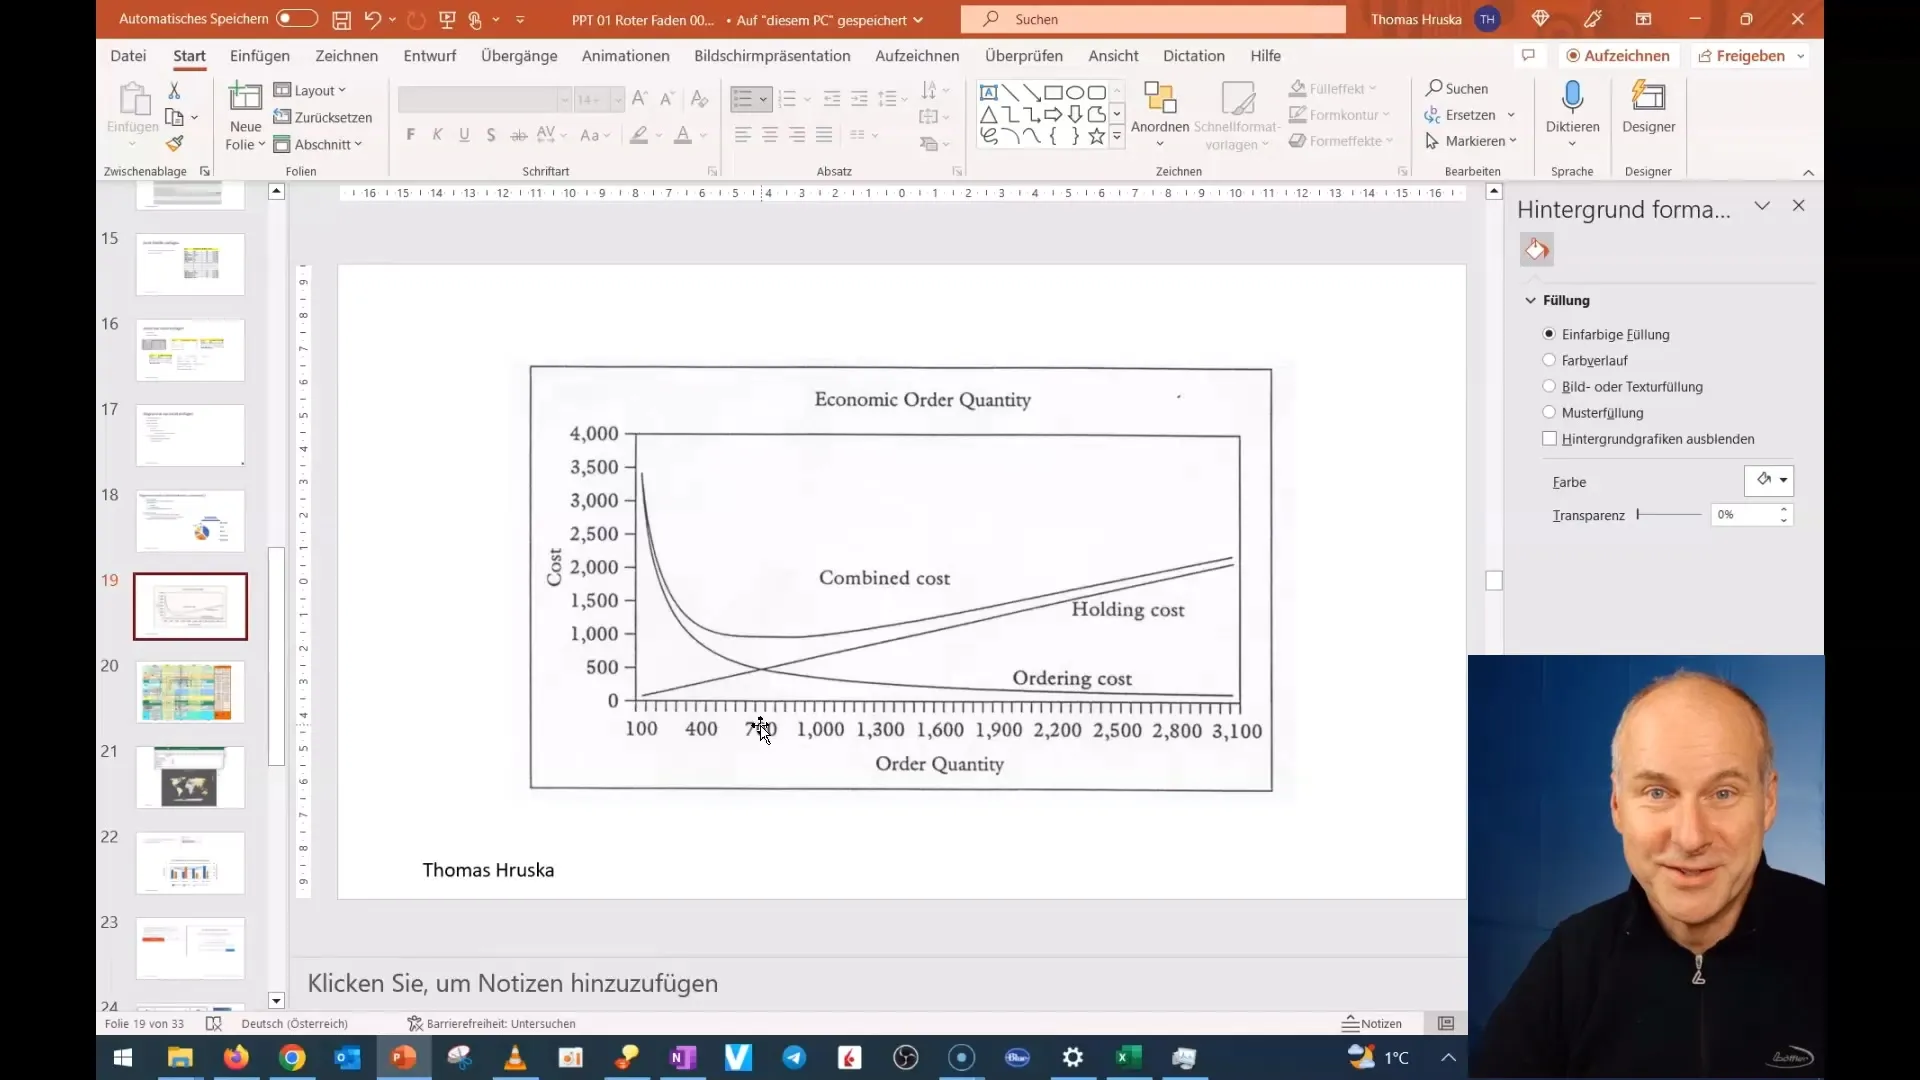1920x1080 pixels.
Task: Toggle Underline formatting U button
Action: (x=464, y=135)
